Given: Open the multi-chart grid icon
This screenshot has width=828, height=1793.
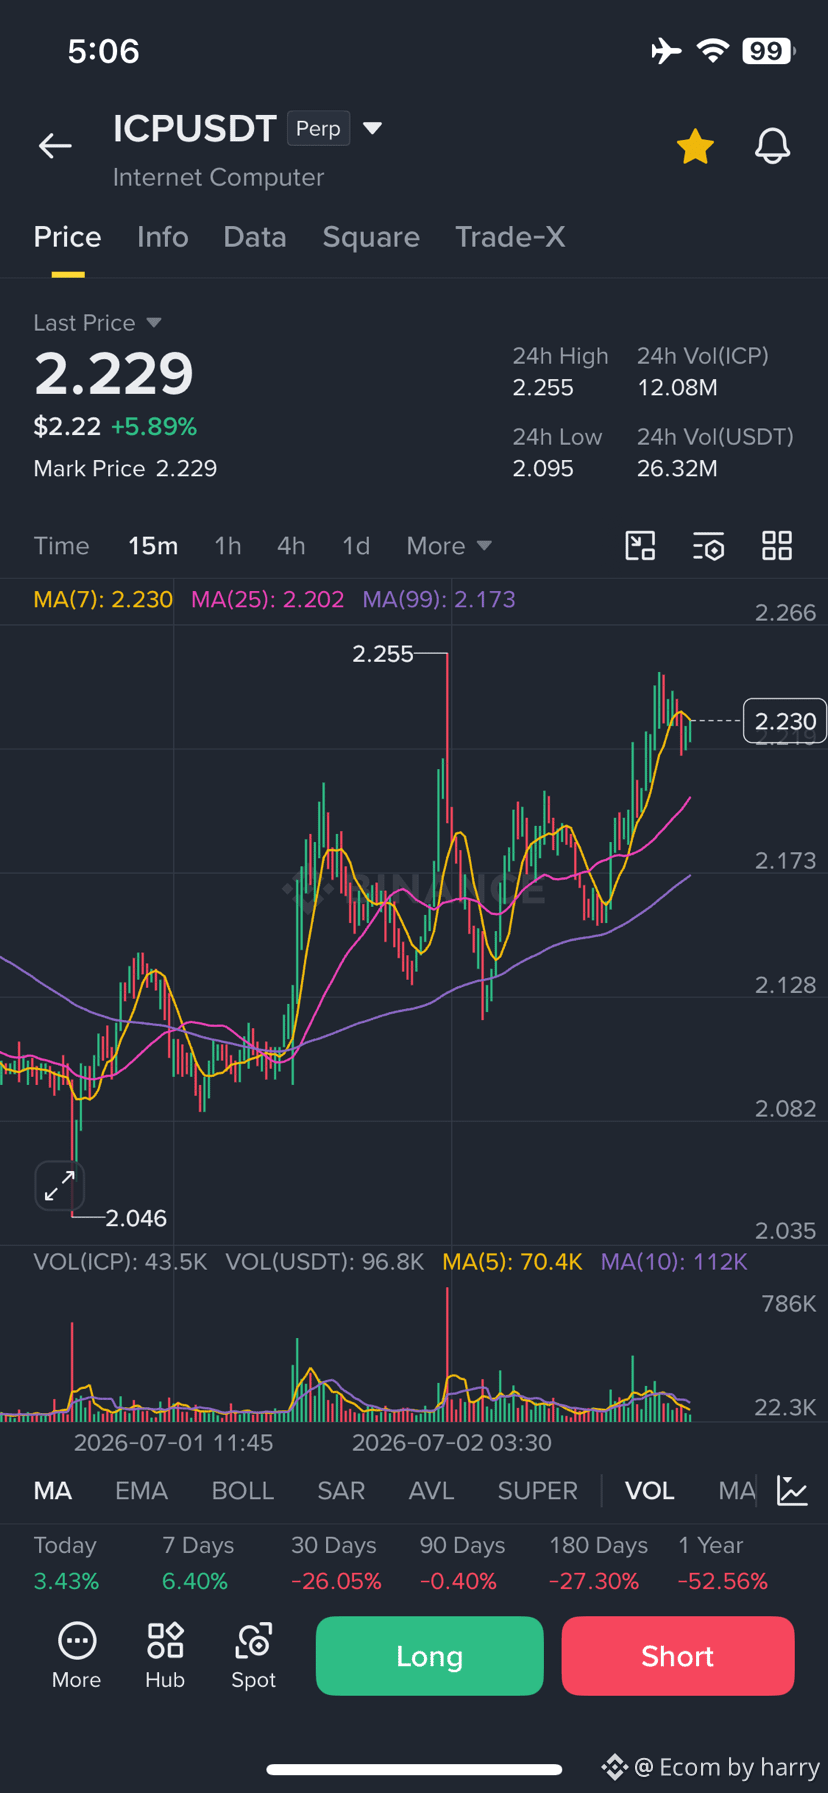Looking at the screenshot, I should [x=777, y=546].
